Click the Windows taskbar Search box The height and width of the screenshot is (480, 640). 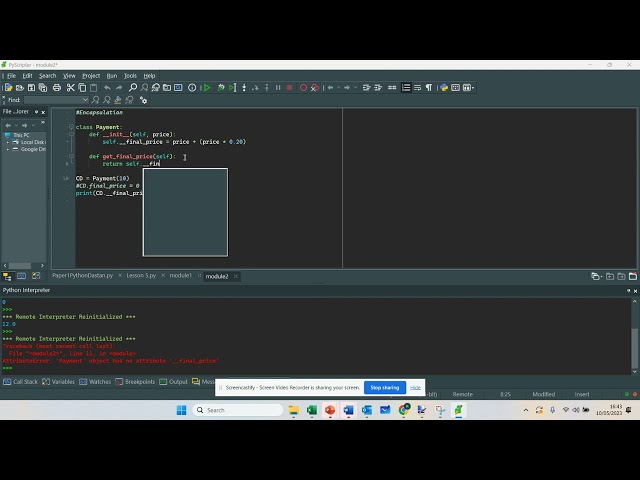(238, 410)
